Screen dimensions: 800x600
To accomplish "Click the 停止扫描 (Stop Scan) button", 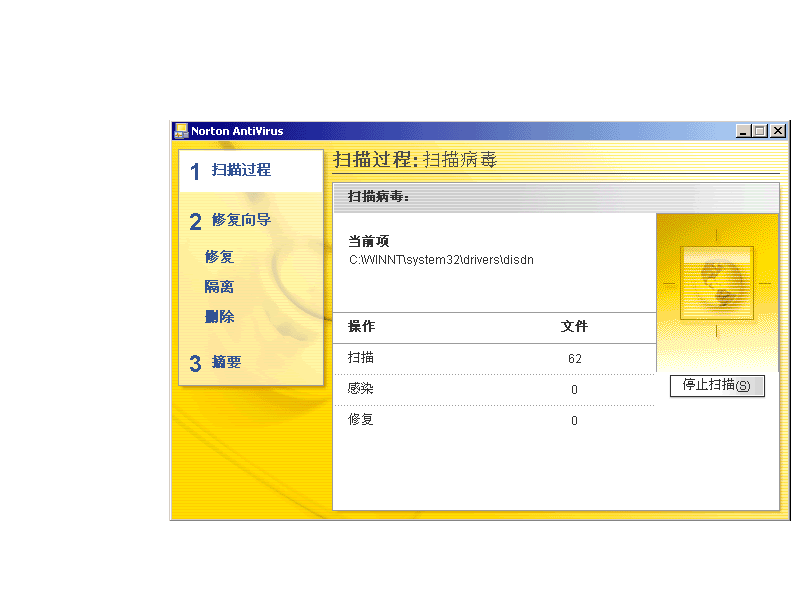I will [x=717, y=386].
